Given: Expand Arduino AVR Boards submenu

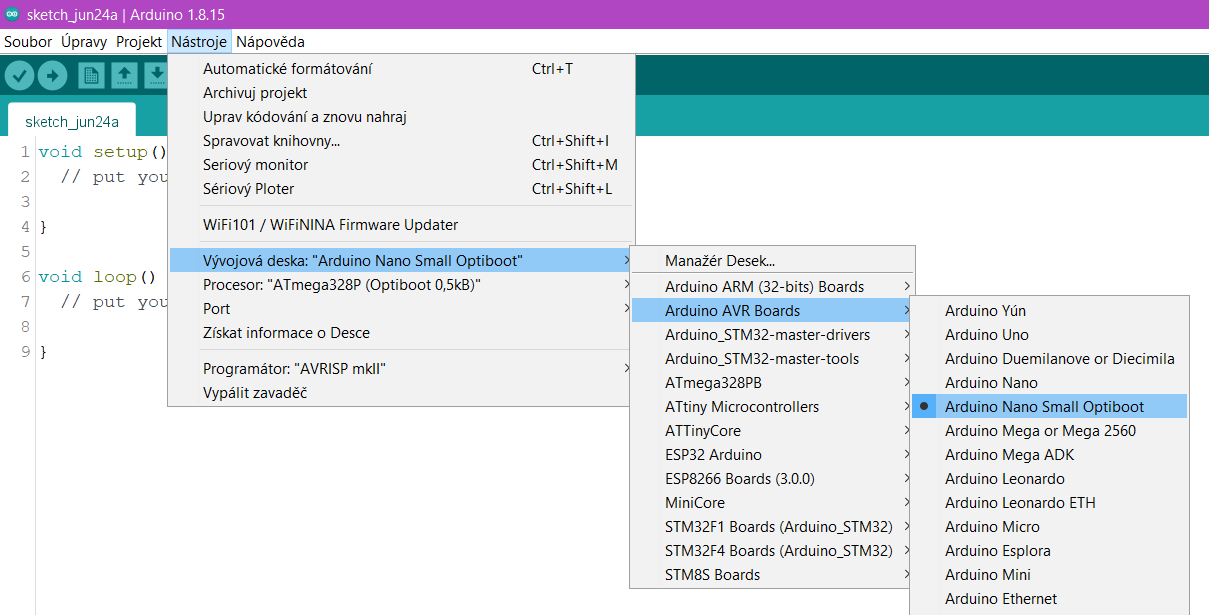Looking at the screenshot, I should pos(772,311).
